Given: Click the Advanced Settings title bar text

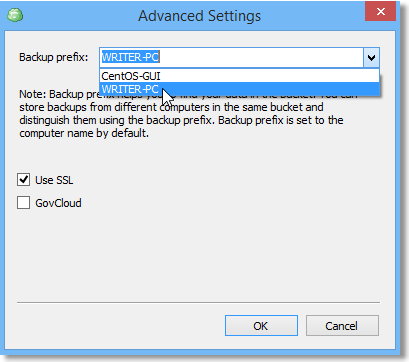Looking at the screenshot, I should tap(199, 16).
